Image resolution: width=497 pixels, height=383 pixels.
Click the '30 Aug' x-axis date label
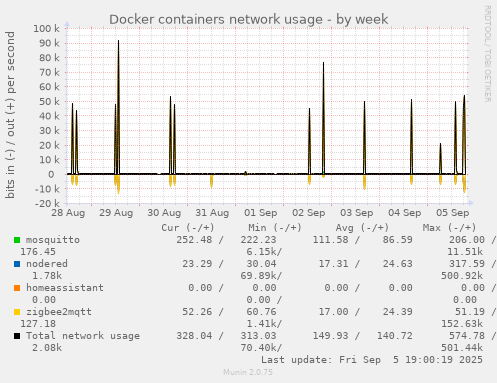coord(164,213)
